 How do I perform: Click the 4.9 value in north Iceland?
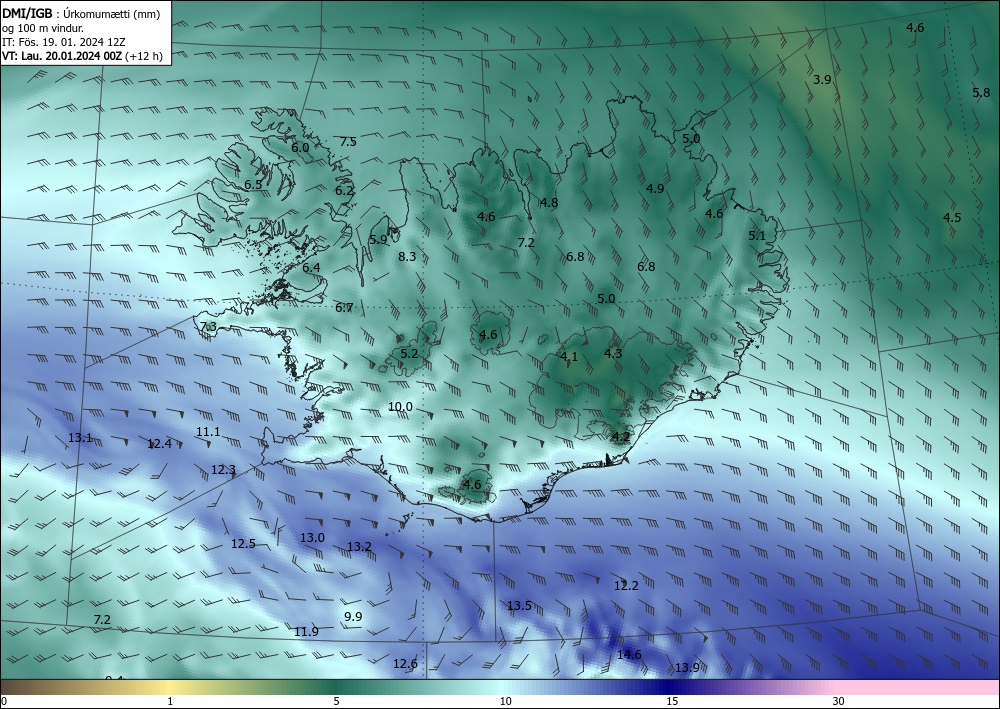655,188
